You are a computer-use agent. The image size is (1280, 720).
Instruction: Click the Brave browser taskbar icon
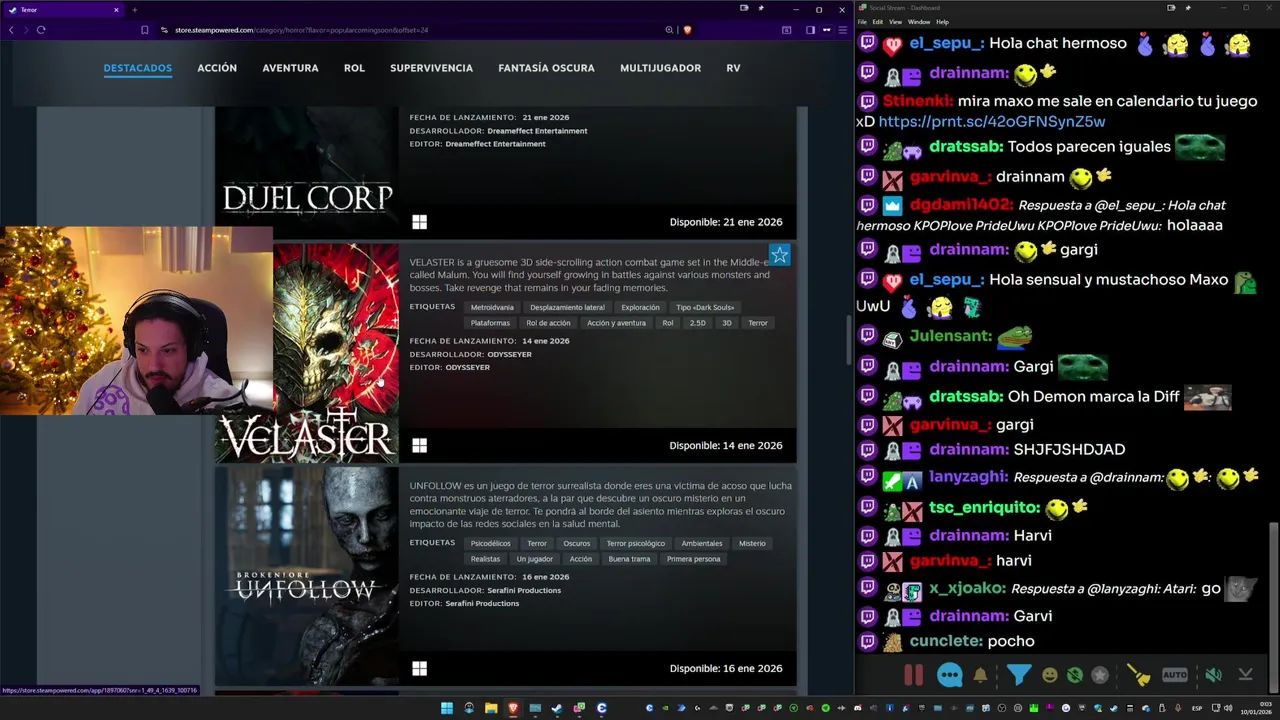click(x=513, y=708)
